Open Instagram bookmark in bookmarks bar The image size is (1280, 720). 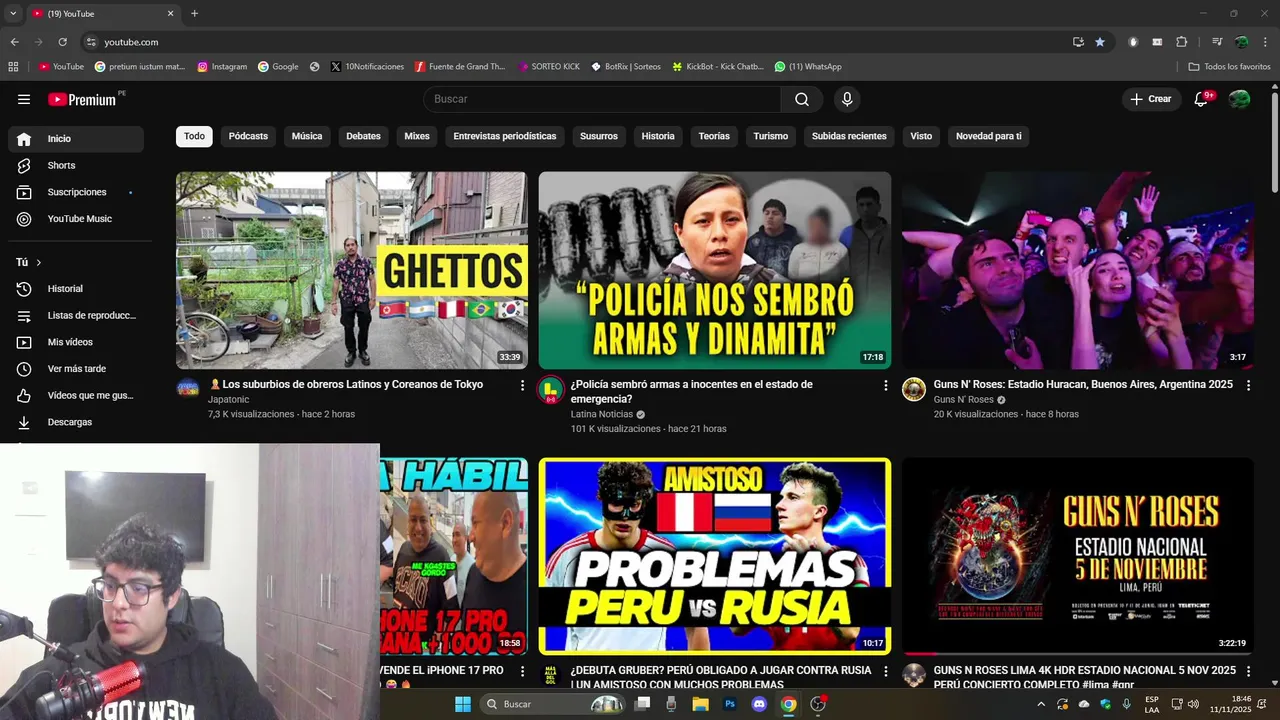tap(222, 67)
